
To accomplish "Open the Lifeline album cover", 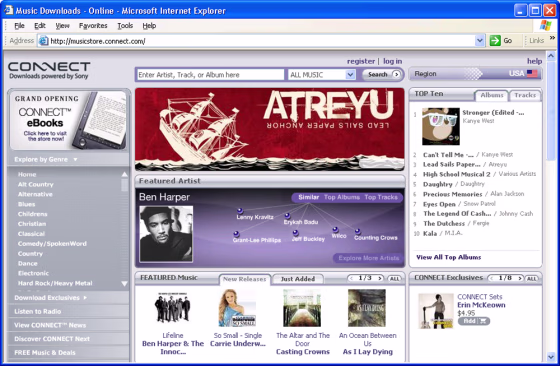I will 172,308.
